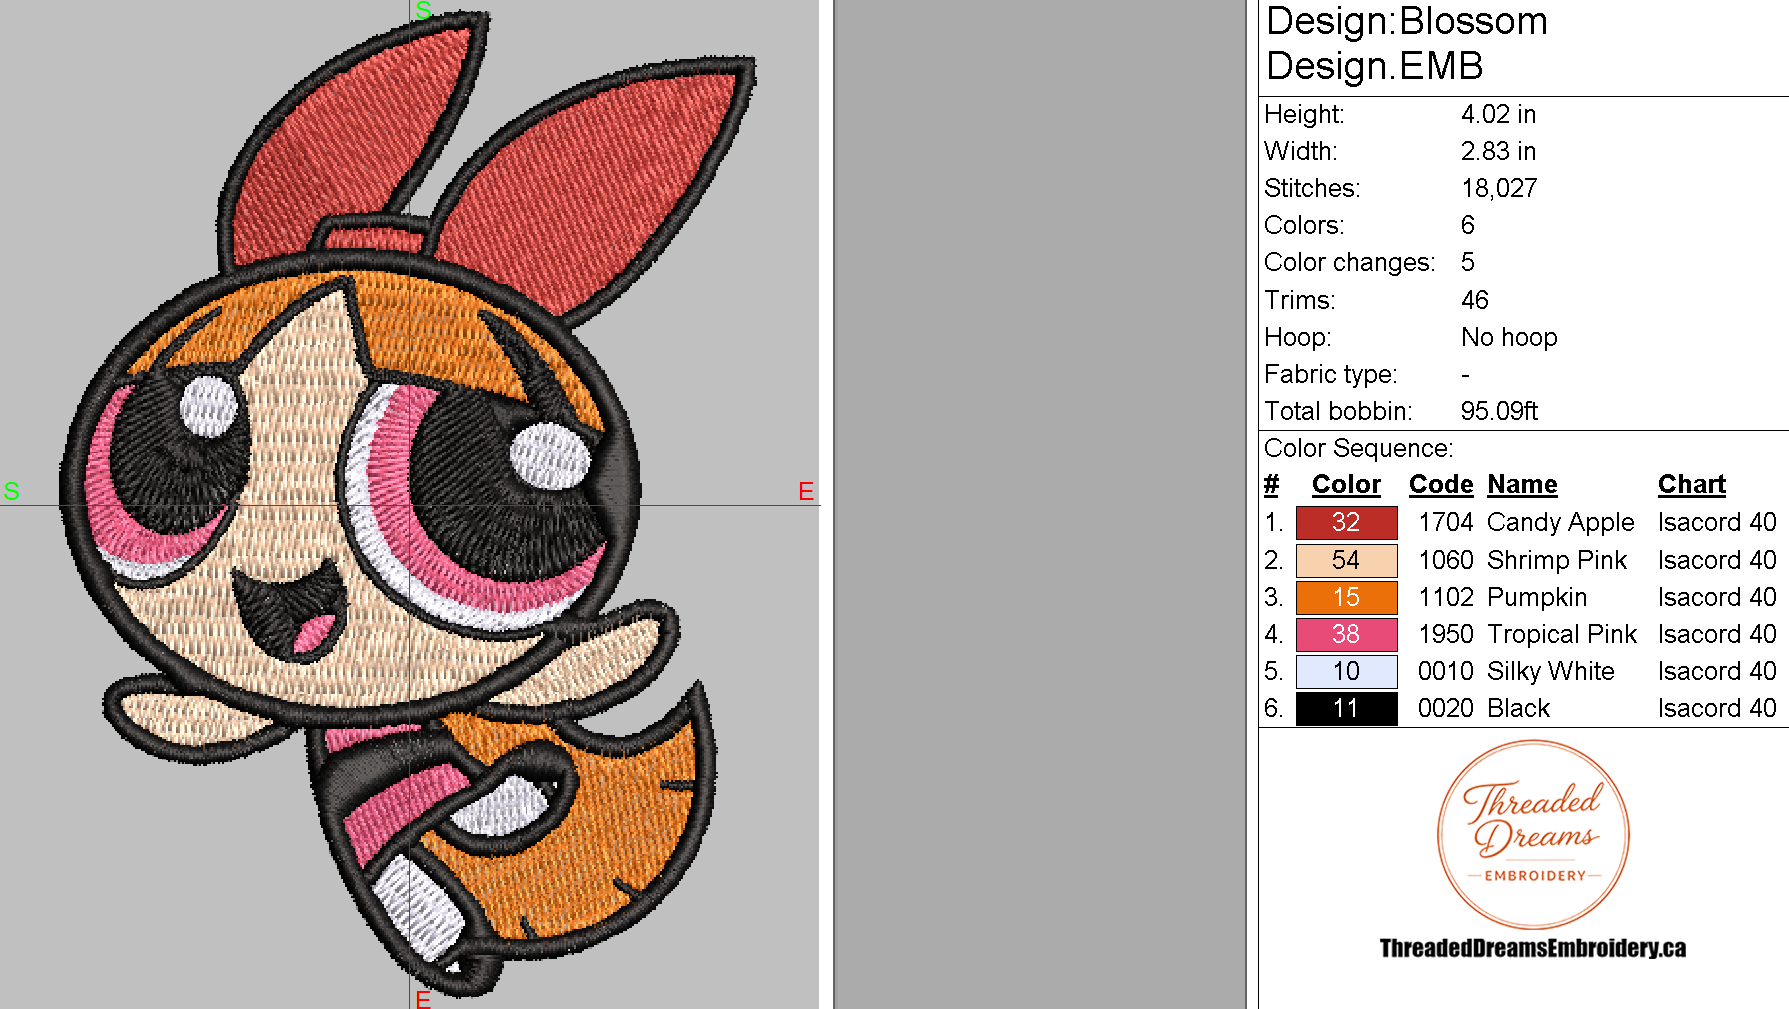Click thread code 1704
This screenshot has width=1789, height=1009.
pyautogui.click(x=1446, y=522)
